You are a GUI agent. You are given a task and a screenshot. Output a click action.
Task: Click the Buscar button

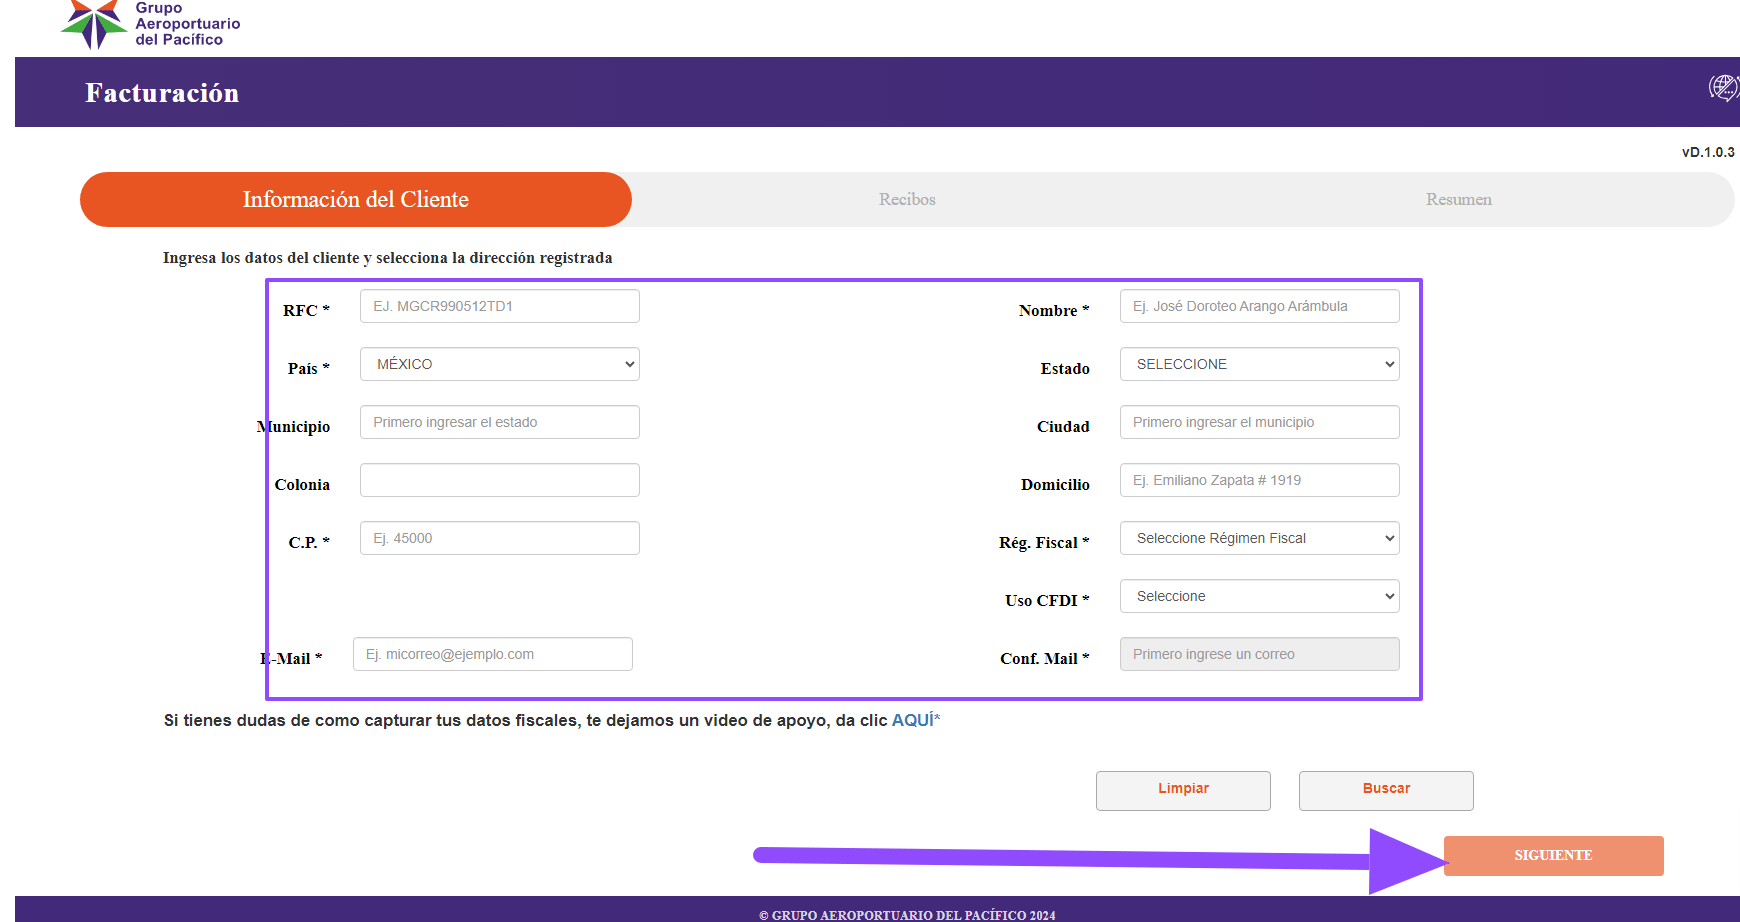[1386, 790]
